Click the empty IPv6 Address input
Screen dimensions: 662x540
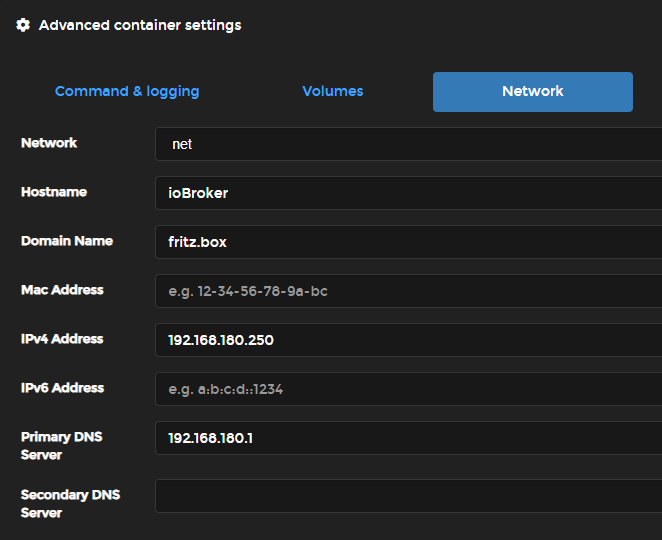pyautogui.click(x=409, y=389)
